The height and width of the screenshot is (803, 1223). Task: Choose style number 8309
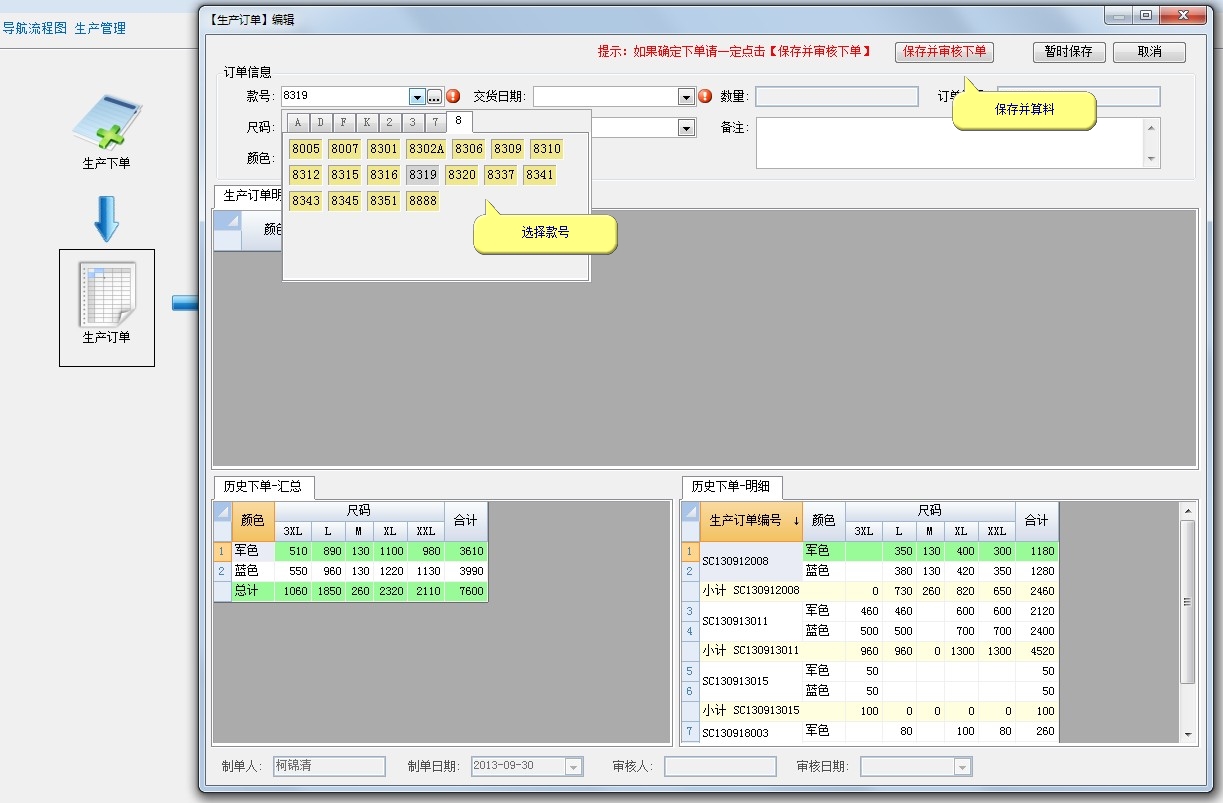[508, 149]
